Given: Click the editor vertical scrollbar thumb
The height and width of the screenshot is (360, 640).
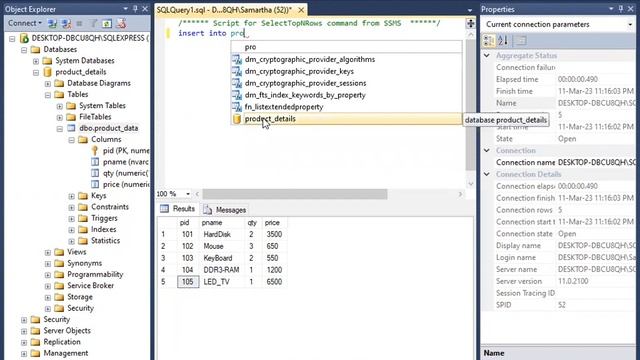Looking at the screenshot, I should (x=470, y=105).
